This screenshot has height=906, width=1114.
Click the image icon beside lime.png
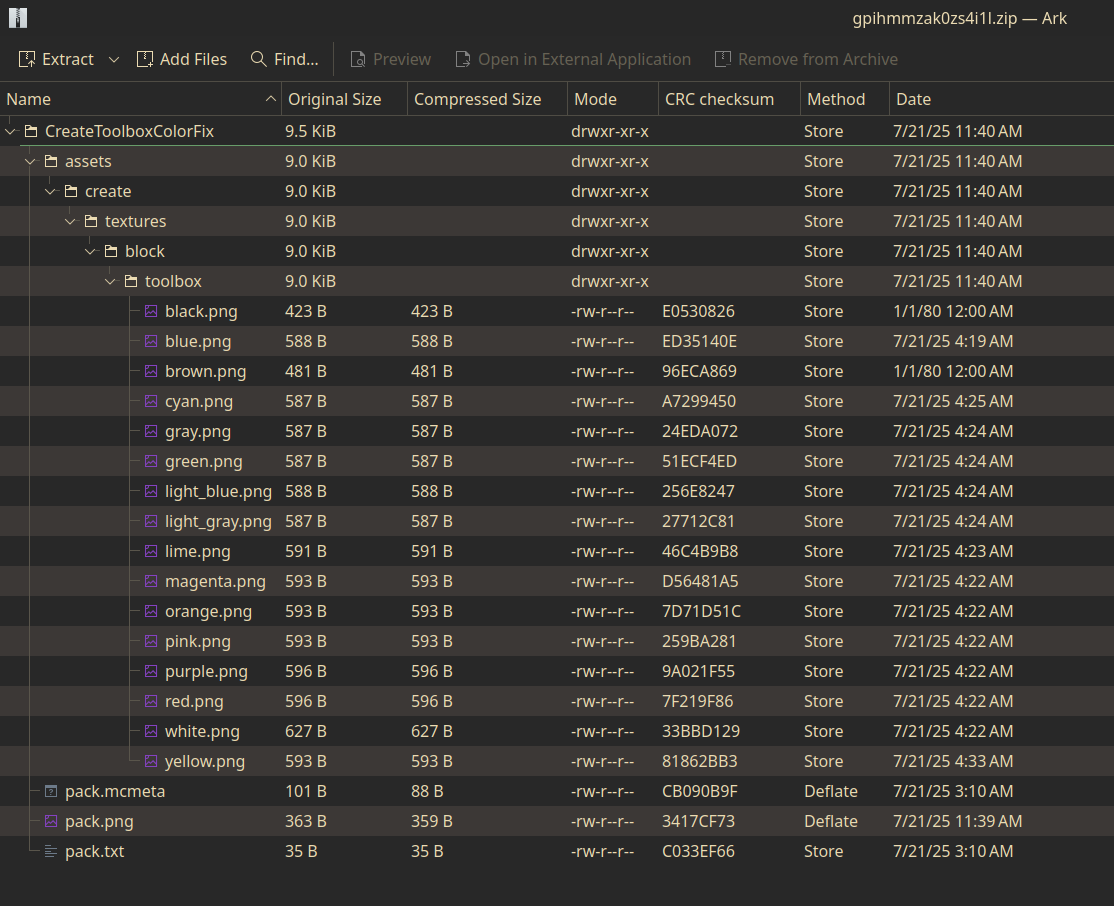pos(151,551)
